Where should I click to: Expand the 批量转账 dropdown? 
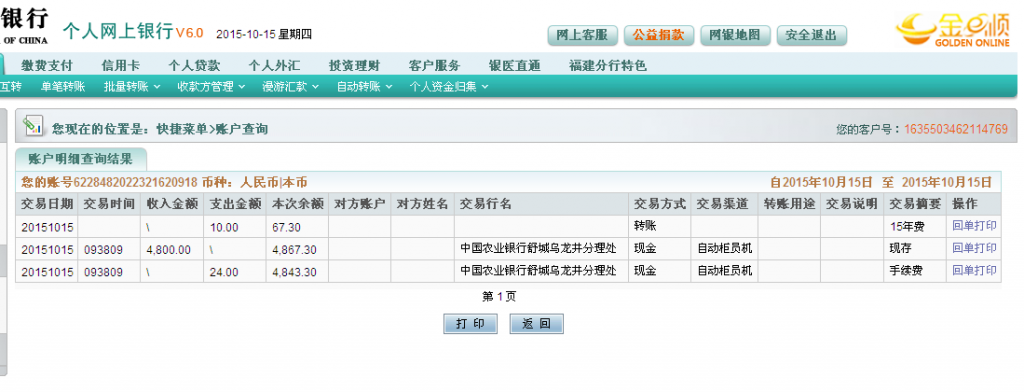coord(132,86)
